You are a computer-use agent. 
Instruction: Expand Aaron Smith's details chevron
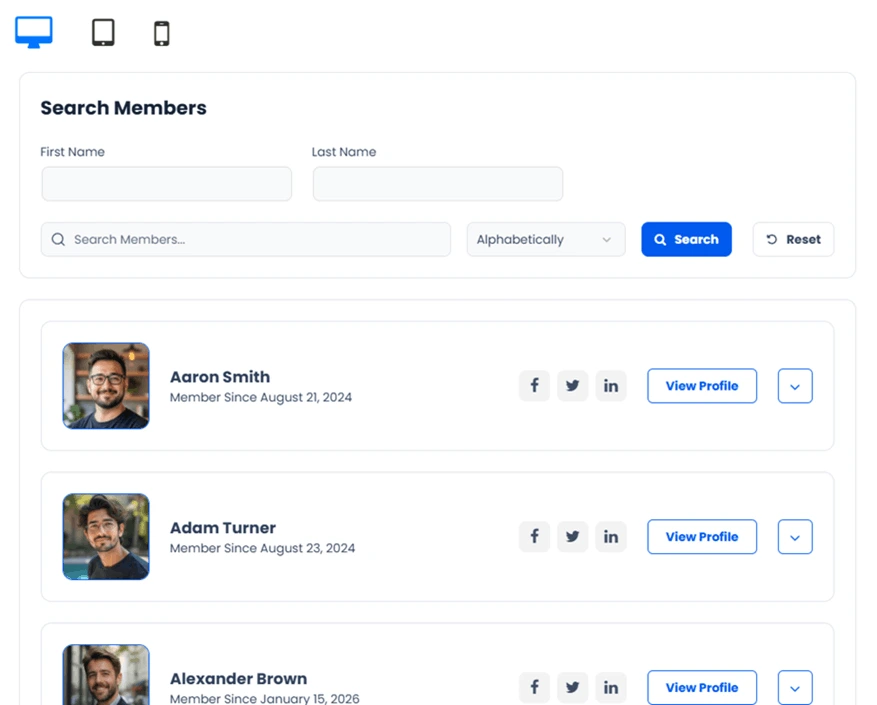(795, 386)
